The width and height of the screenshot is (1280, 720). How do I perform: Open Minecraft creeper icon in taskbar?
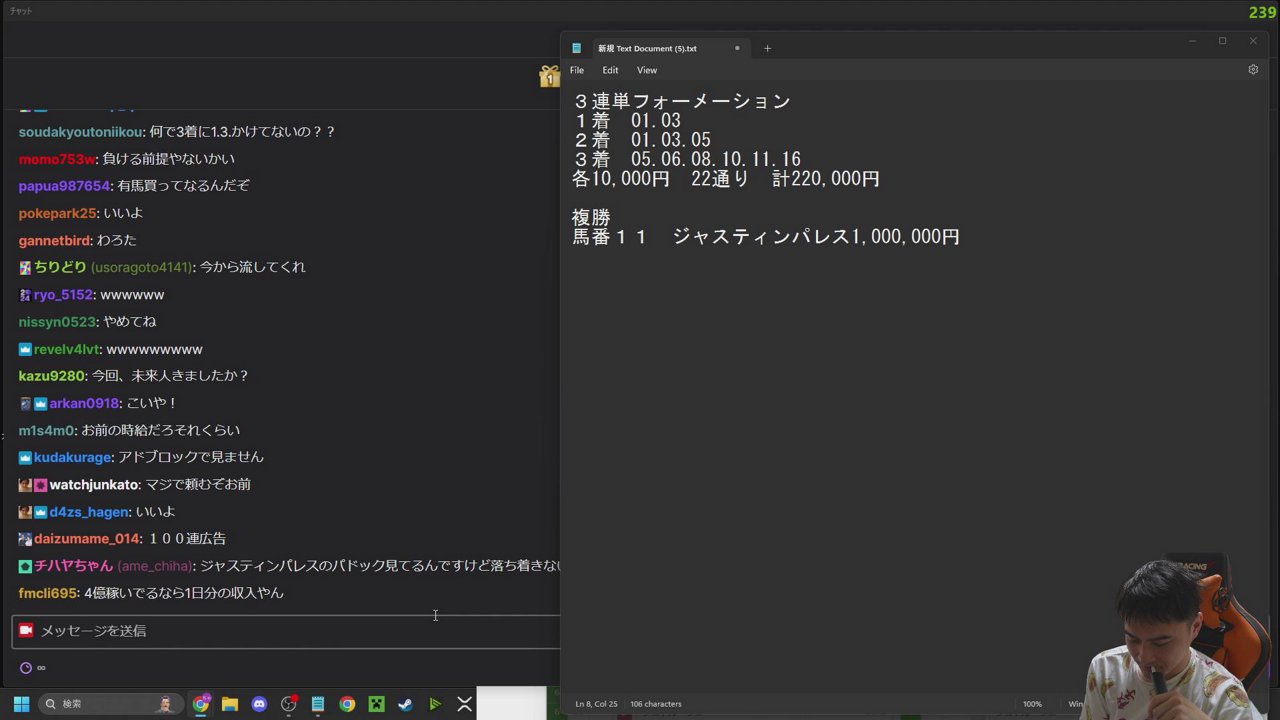tap(376, 704)
